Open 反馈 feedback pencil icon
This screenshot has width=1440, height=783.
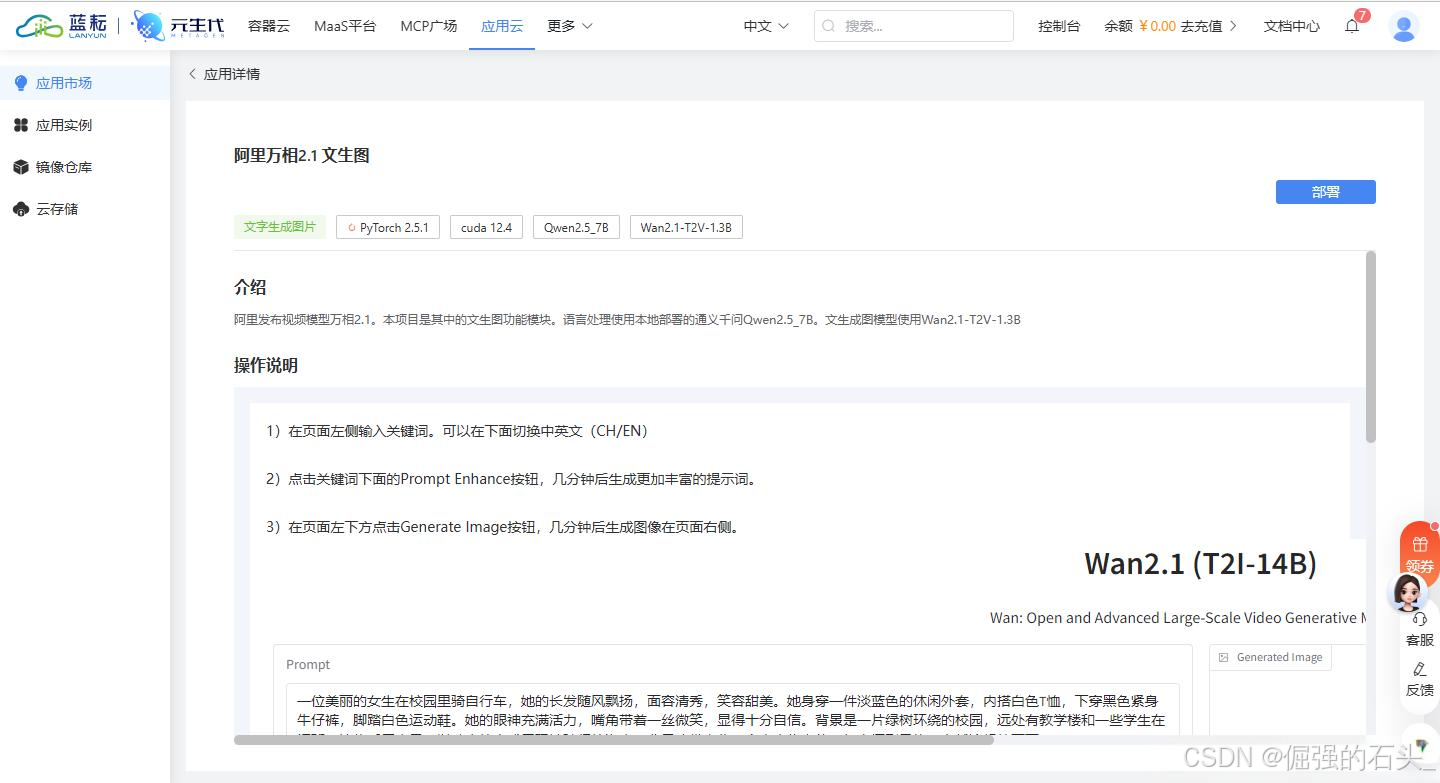click(1420, 669)
